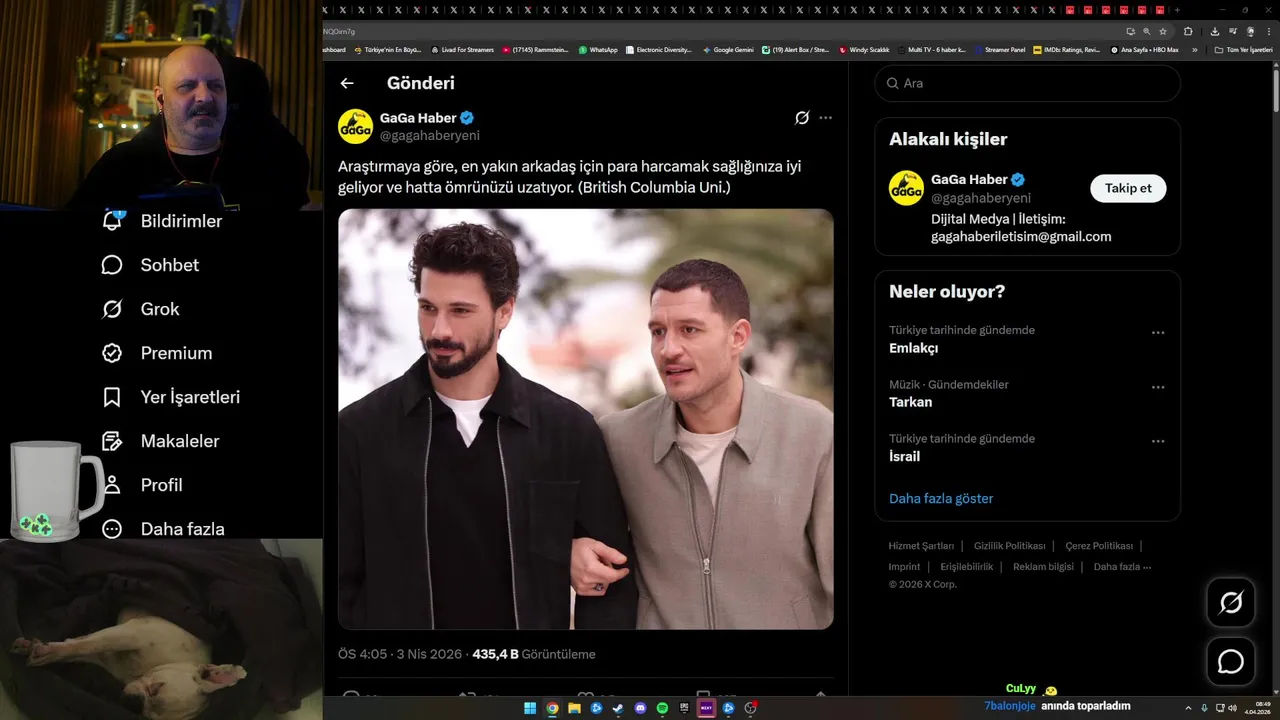Click the Ara search field
The width and height of the screenshot is (1280, 720).
(x=1028, y=83)
